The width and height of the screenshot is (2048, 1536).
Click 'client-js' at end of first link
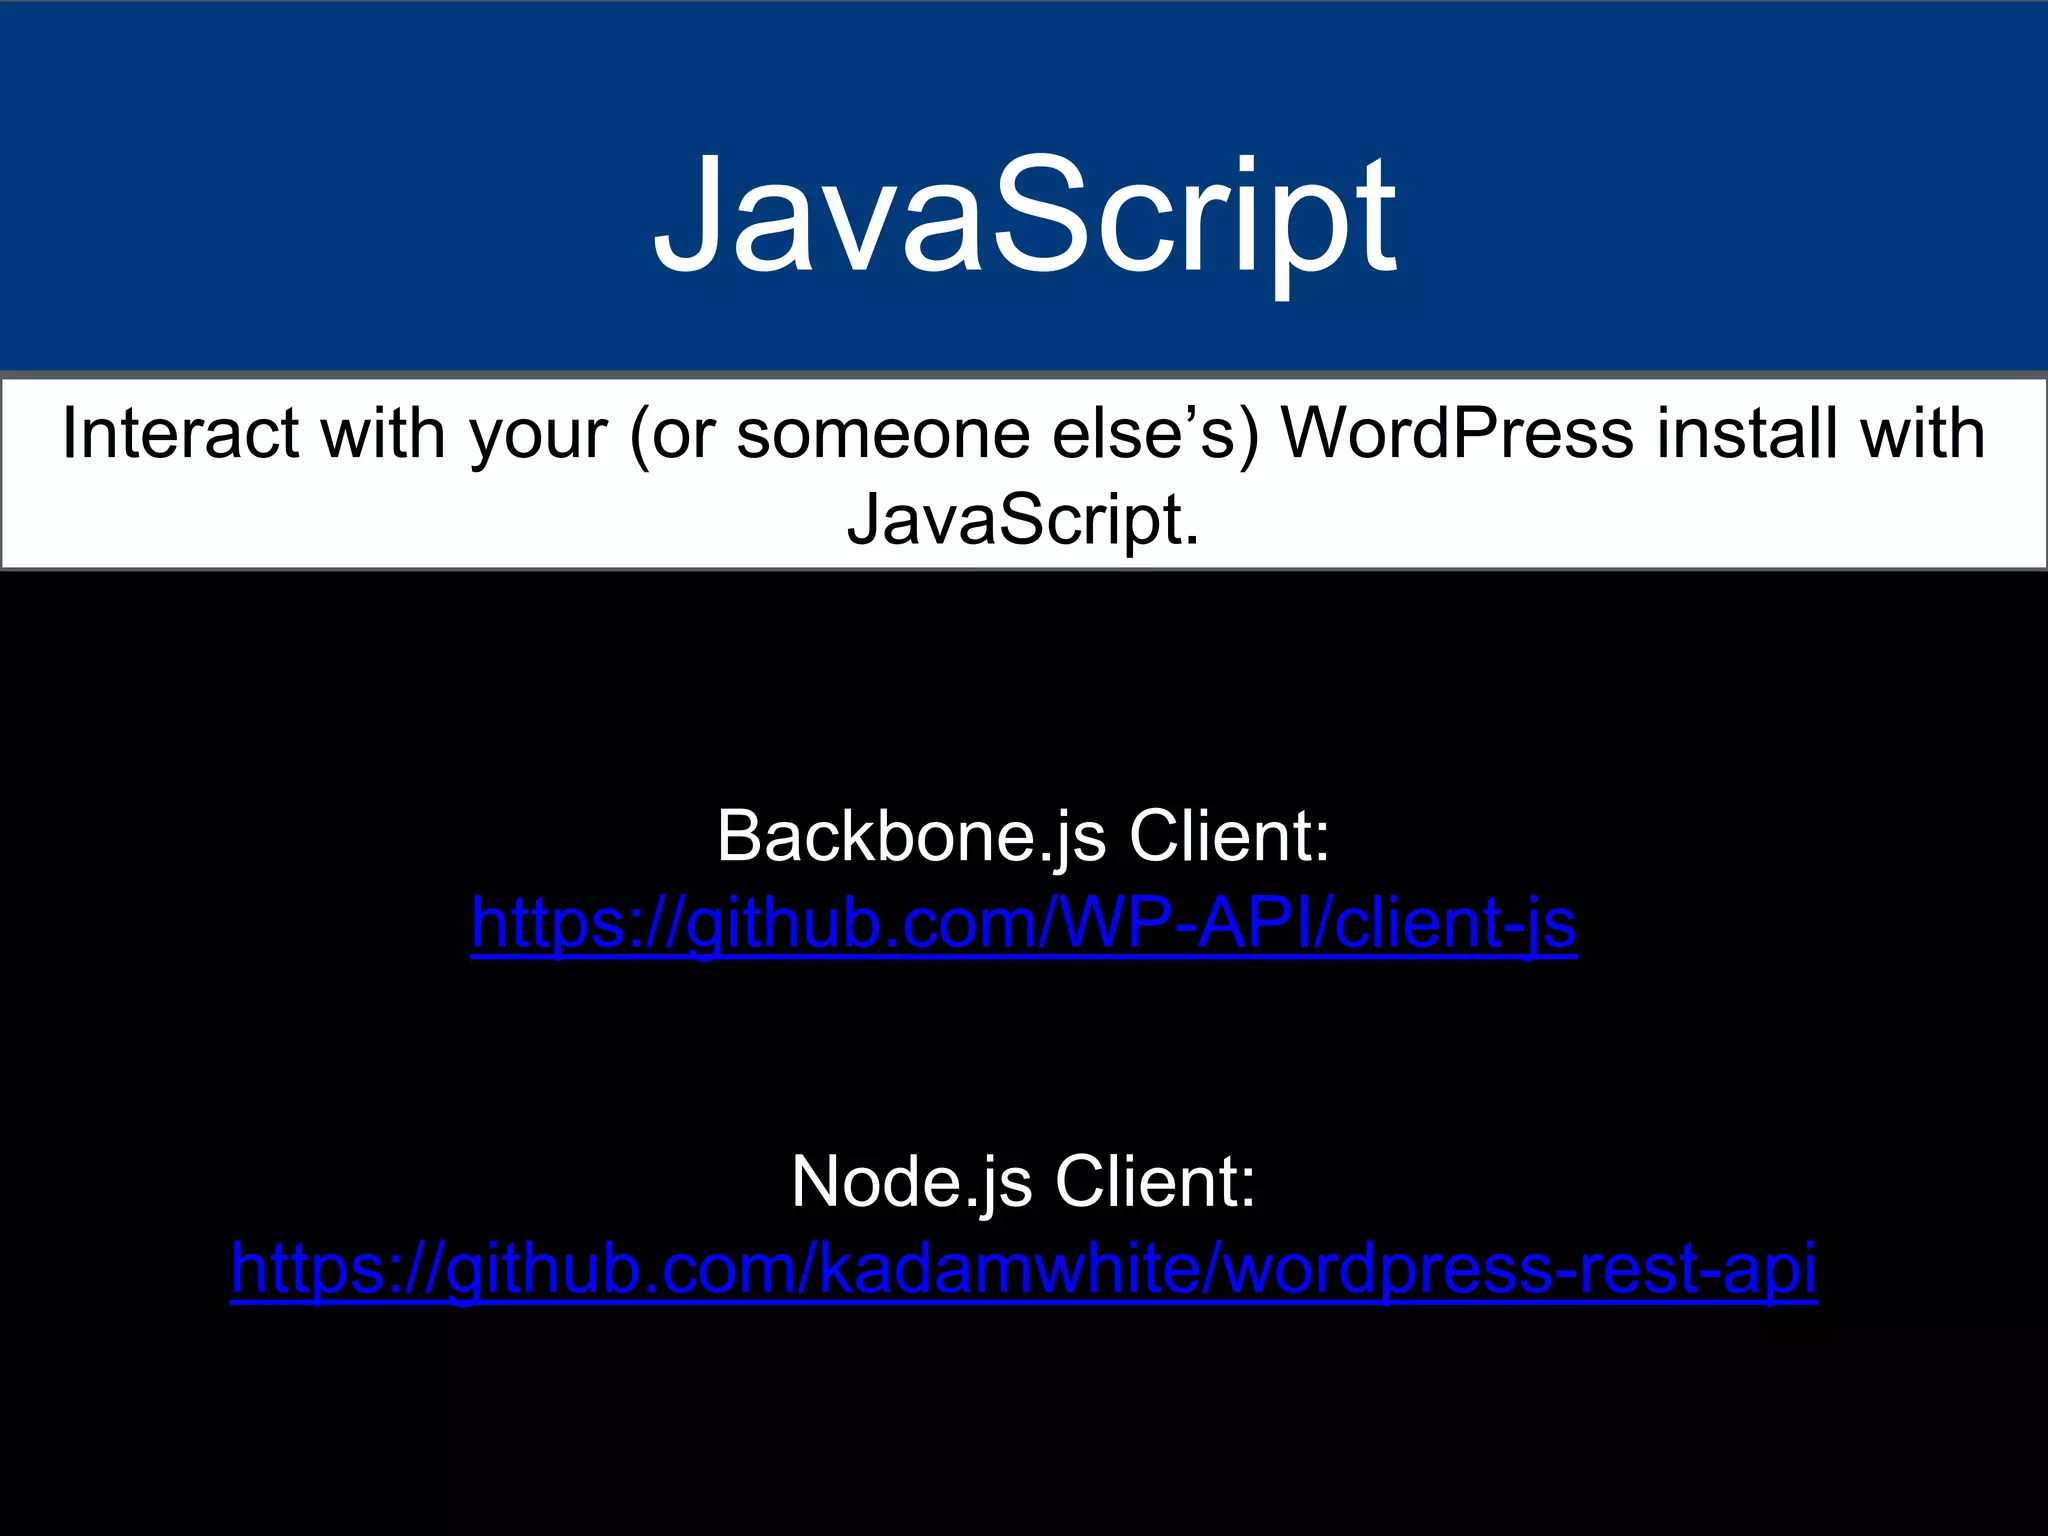point(1455,924)
